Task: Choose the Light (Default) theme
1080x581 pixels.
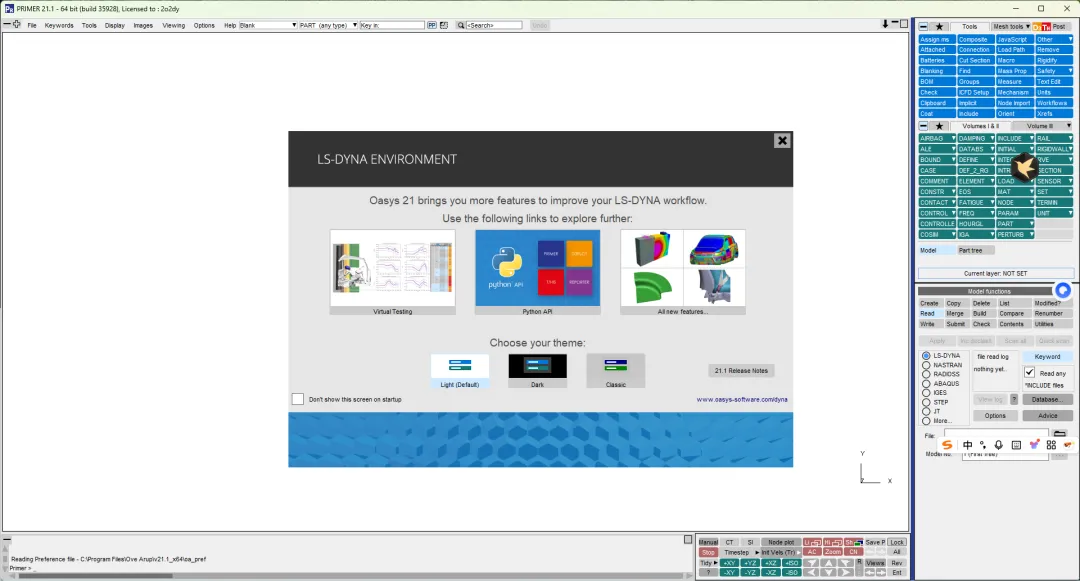Action: [459, 371]
